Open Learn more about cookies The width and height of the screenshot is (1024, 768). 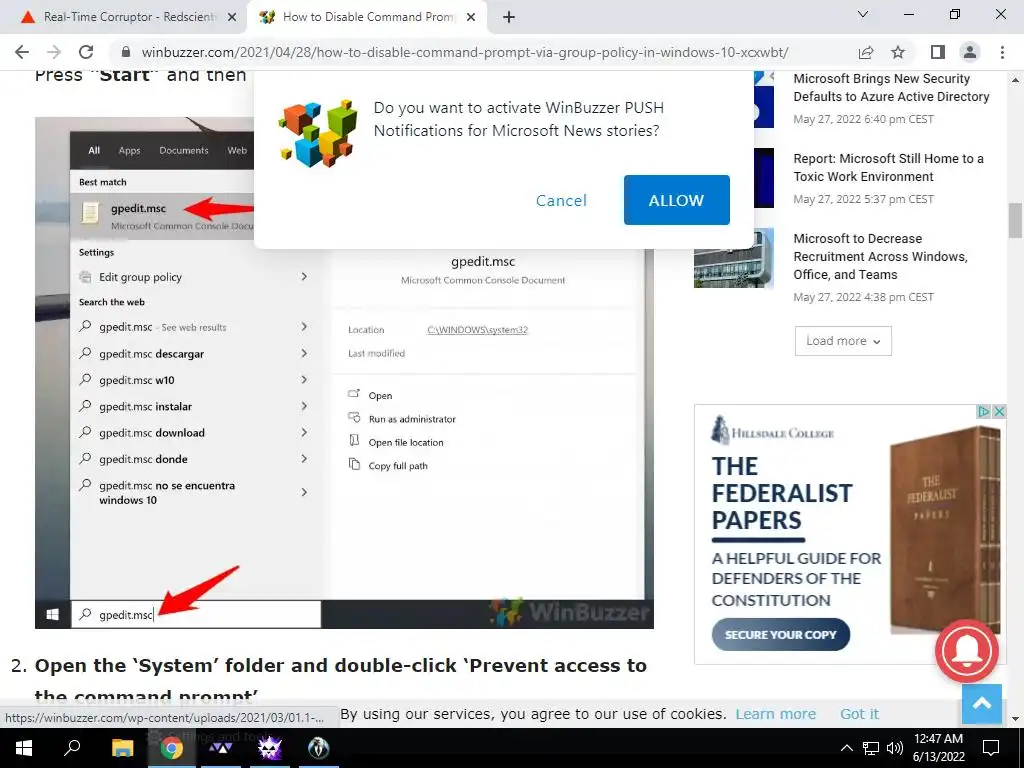point(775,714)
